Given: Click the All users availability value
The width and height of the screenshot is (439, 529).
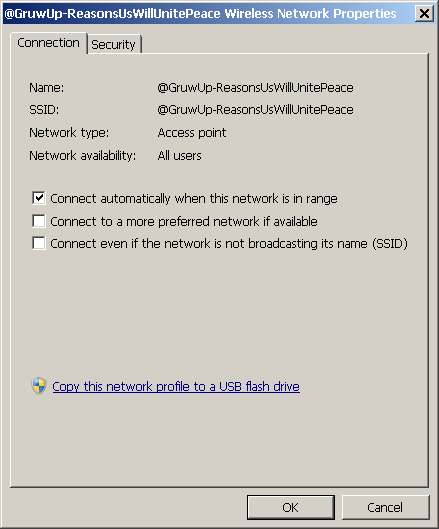Looking at the screenshot, I should (180, 156).
